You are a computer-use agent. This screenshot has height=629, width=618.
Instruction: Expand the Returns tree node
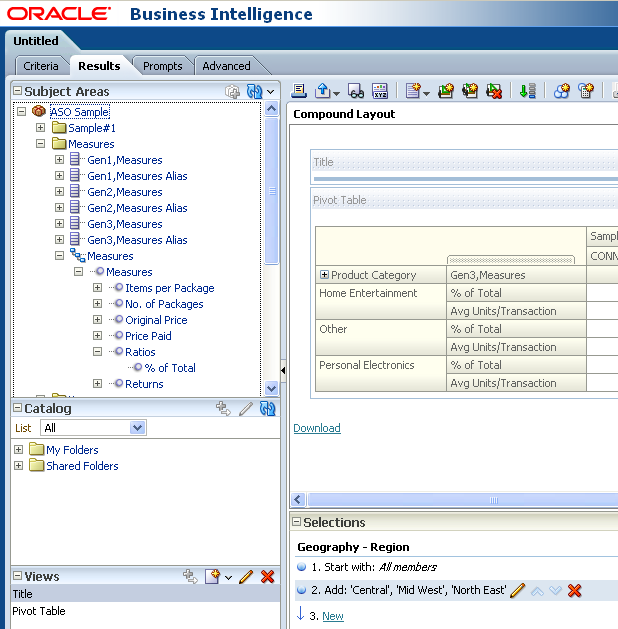[97, 383]
